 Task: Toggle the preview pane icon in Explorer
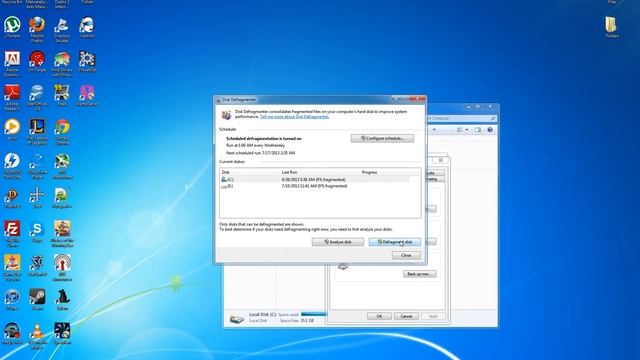(x=478, y=130)
